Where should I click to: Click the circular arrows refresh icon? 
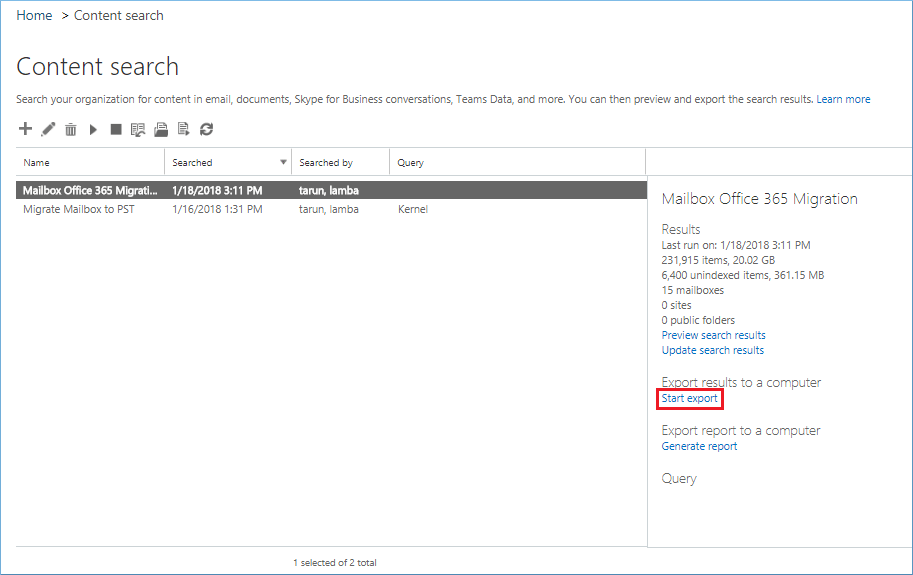click(206, 129)
